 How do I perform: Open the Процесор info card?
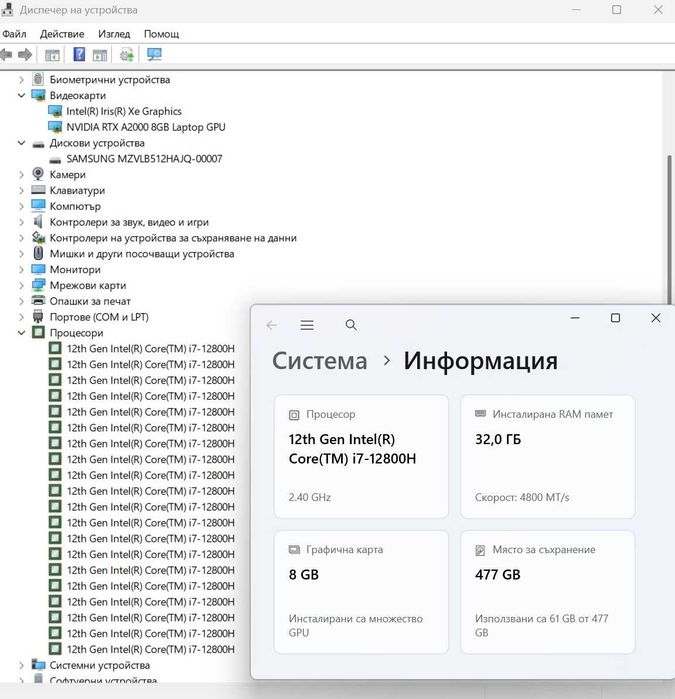tap(361, 456)
